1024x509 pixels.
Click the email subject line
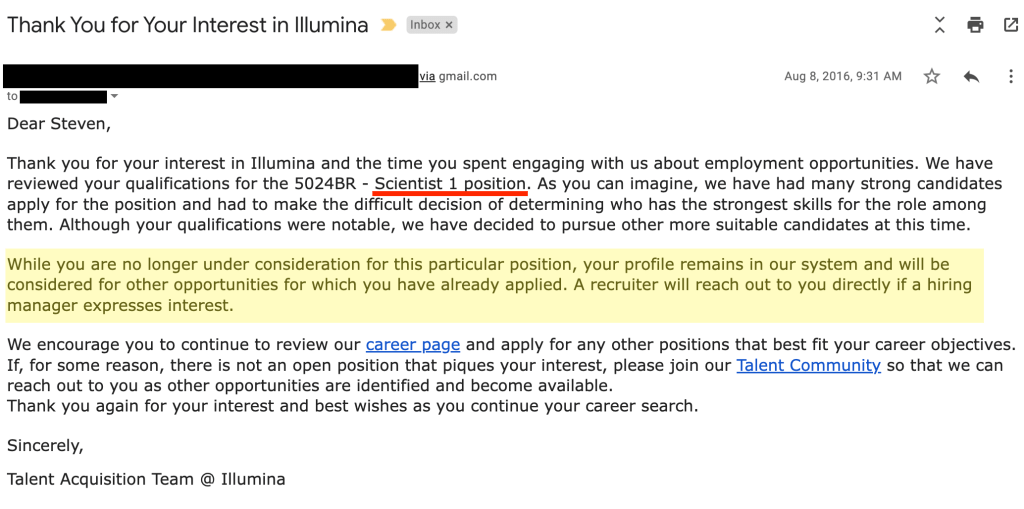pyautogui.click(x=188, y=25)
